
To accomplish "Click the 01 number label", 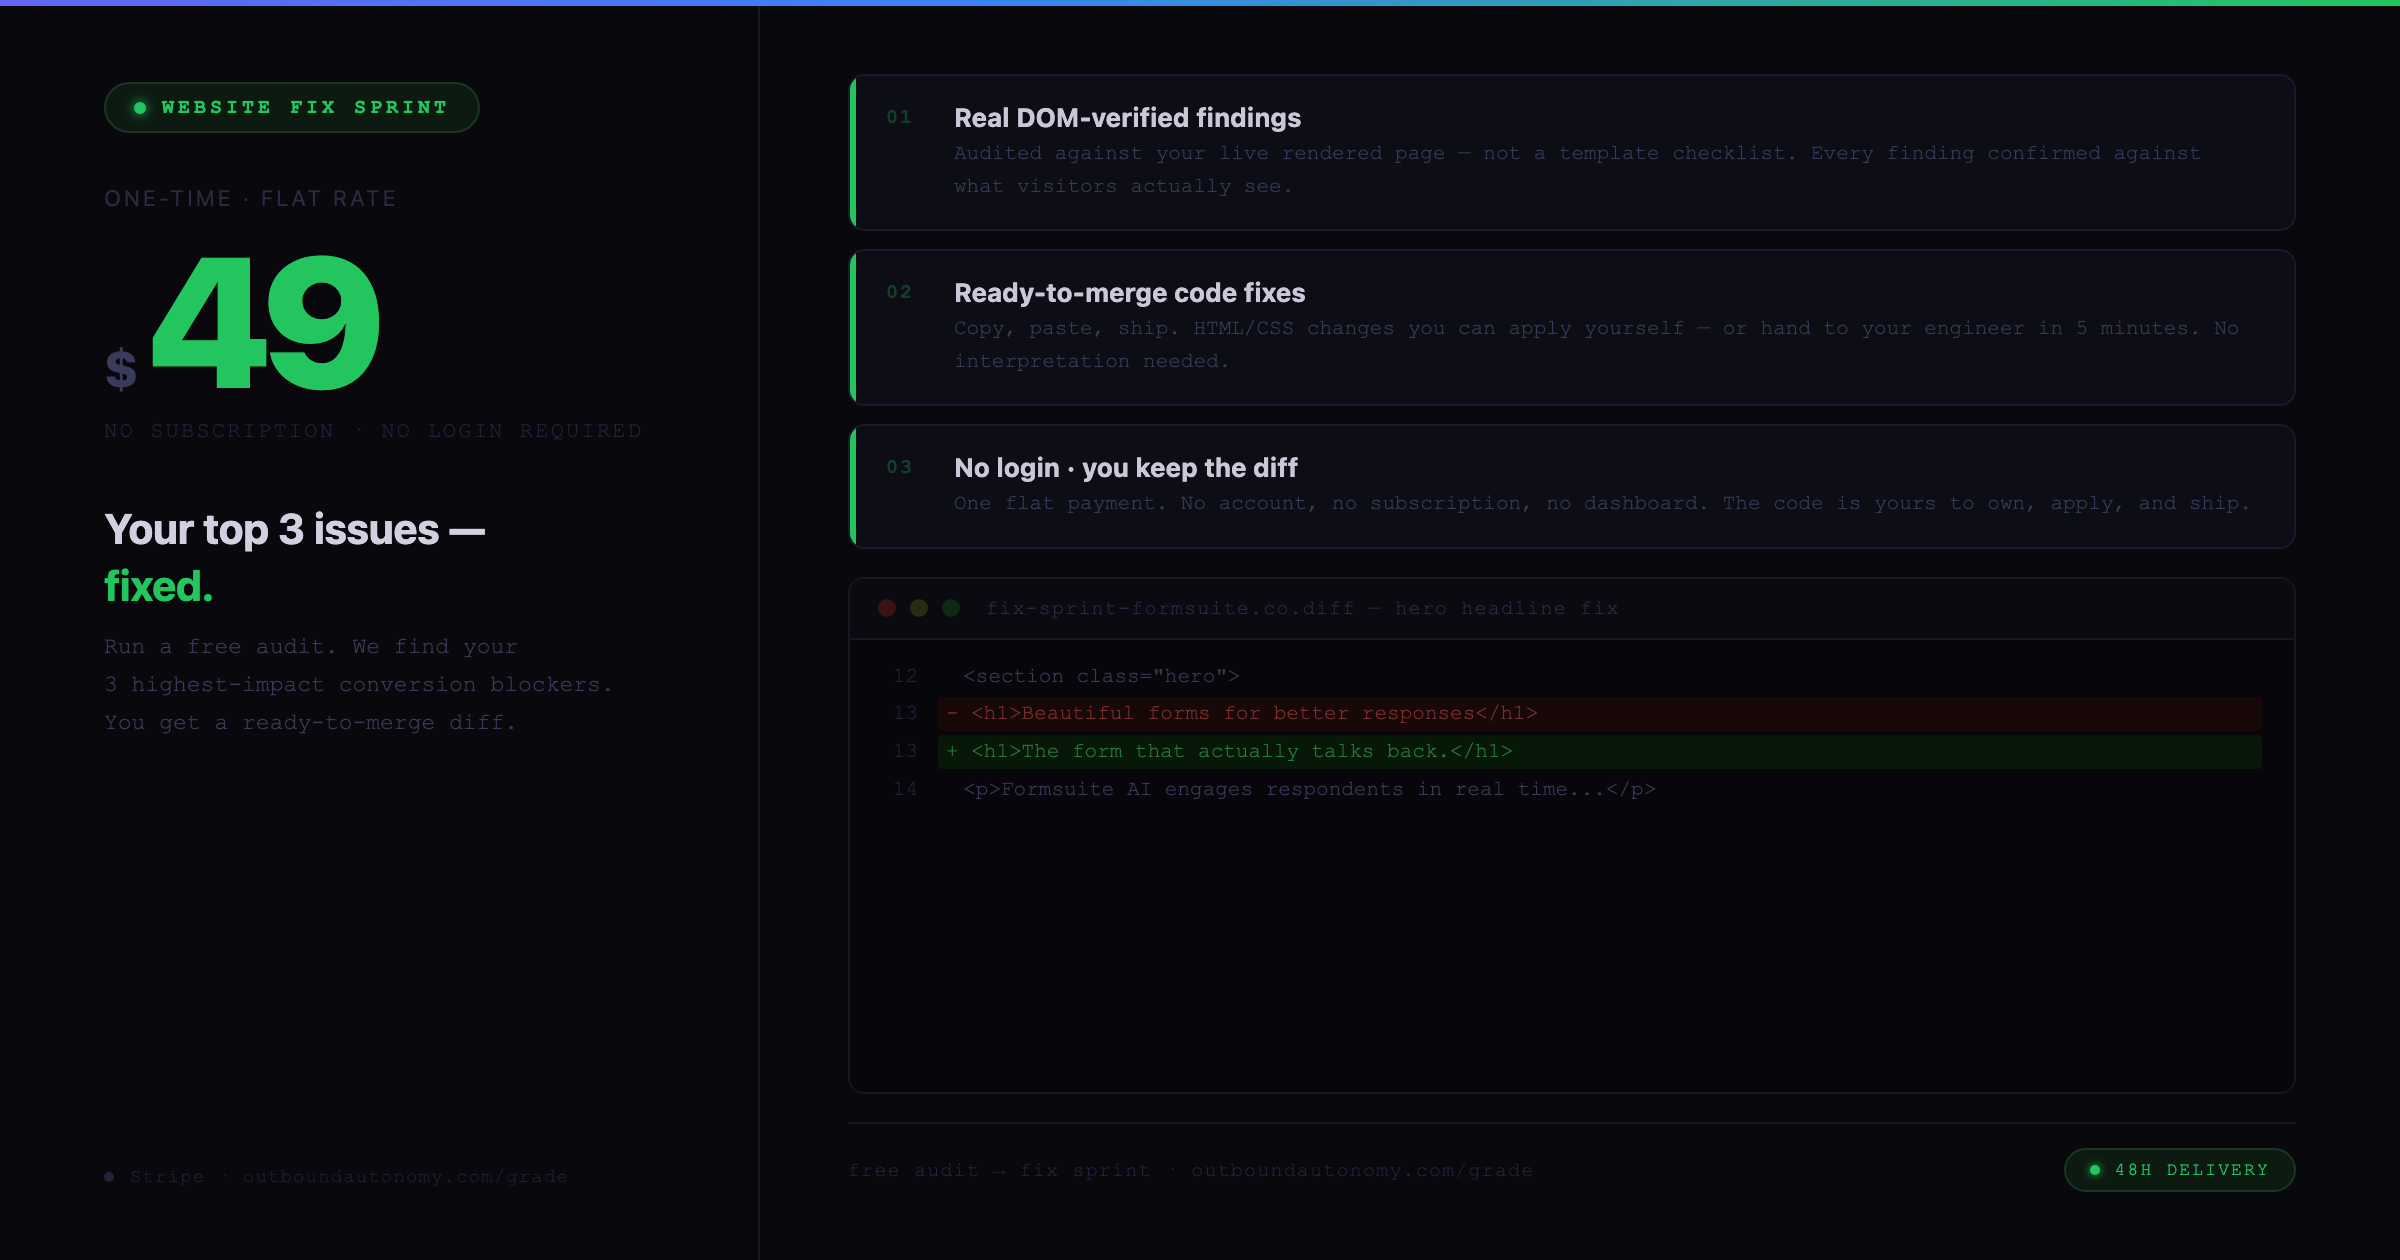I will coord(899,117).
